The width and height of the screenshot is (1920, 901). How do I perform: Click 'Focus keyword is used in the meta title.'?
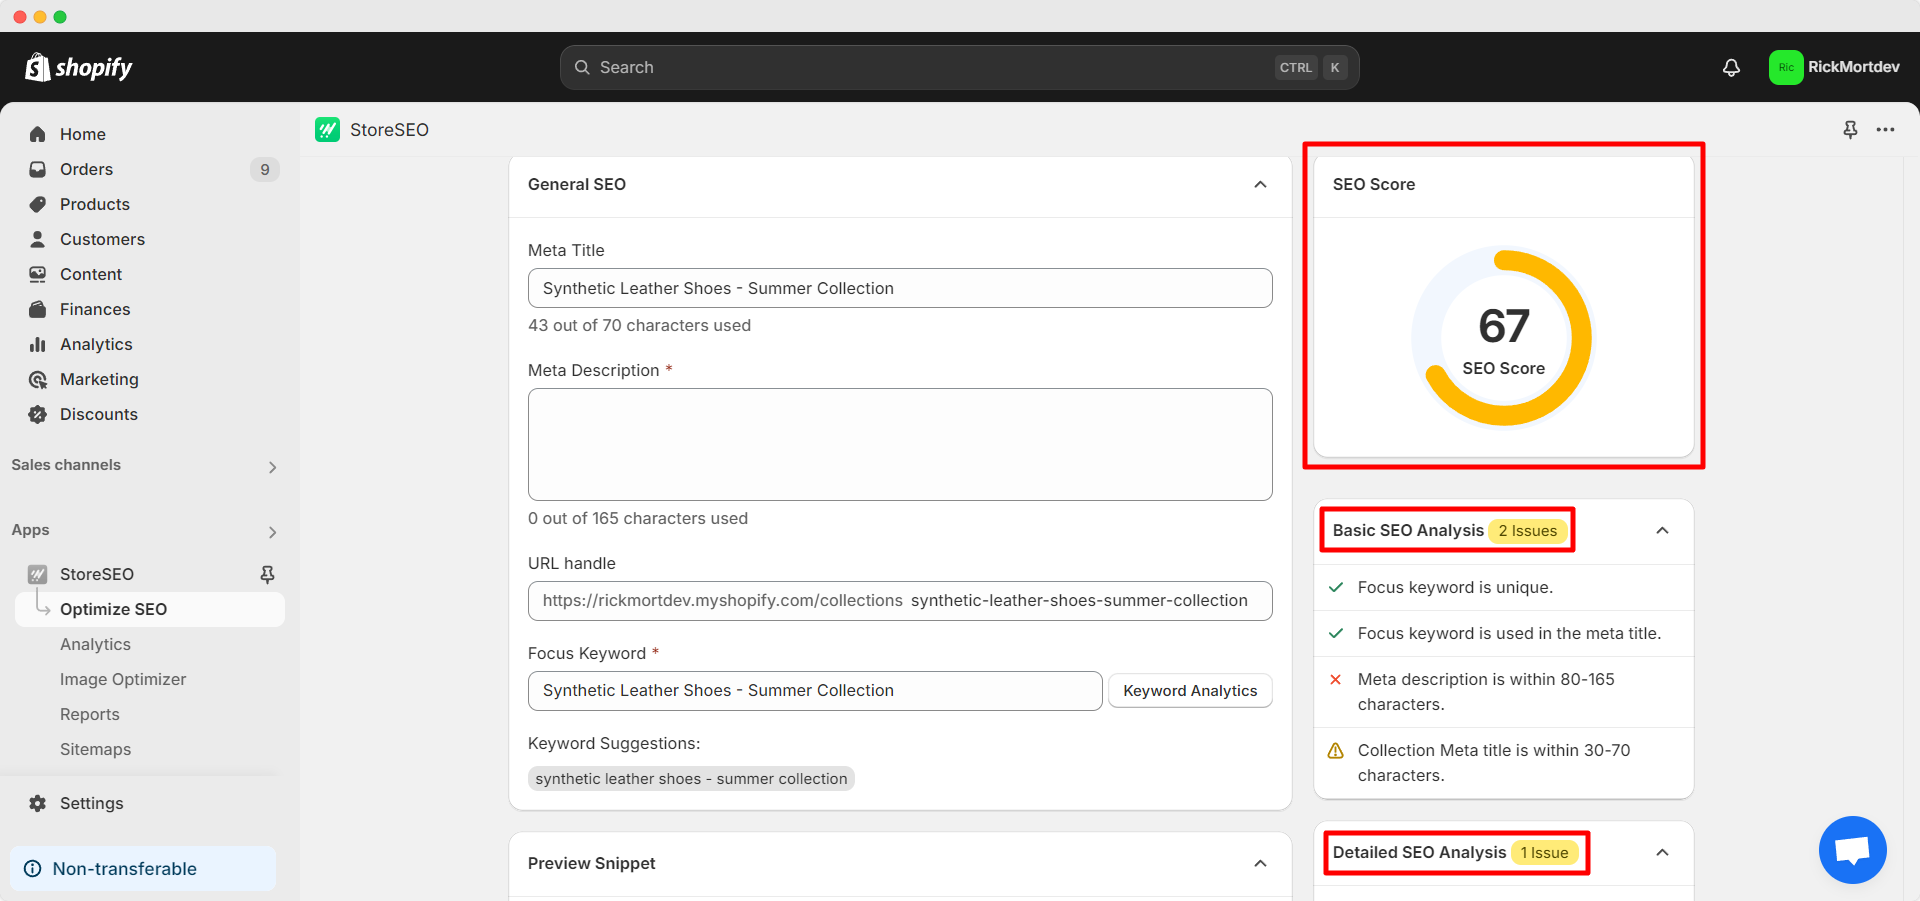[x=1509, y=633]
